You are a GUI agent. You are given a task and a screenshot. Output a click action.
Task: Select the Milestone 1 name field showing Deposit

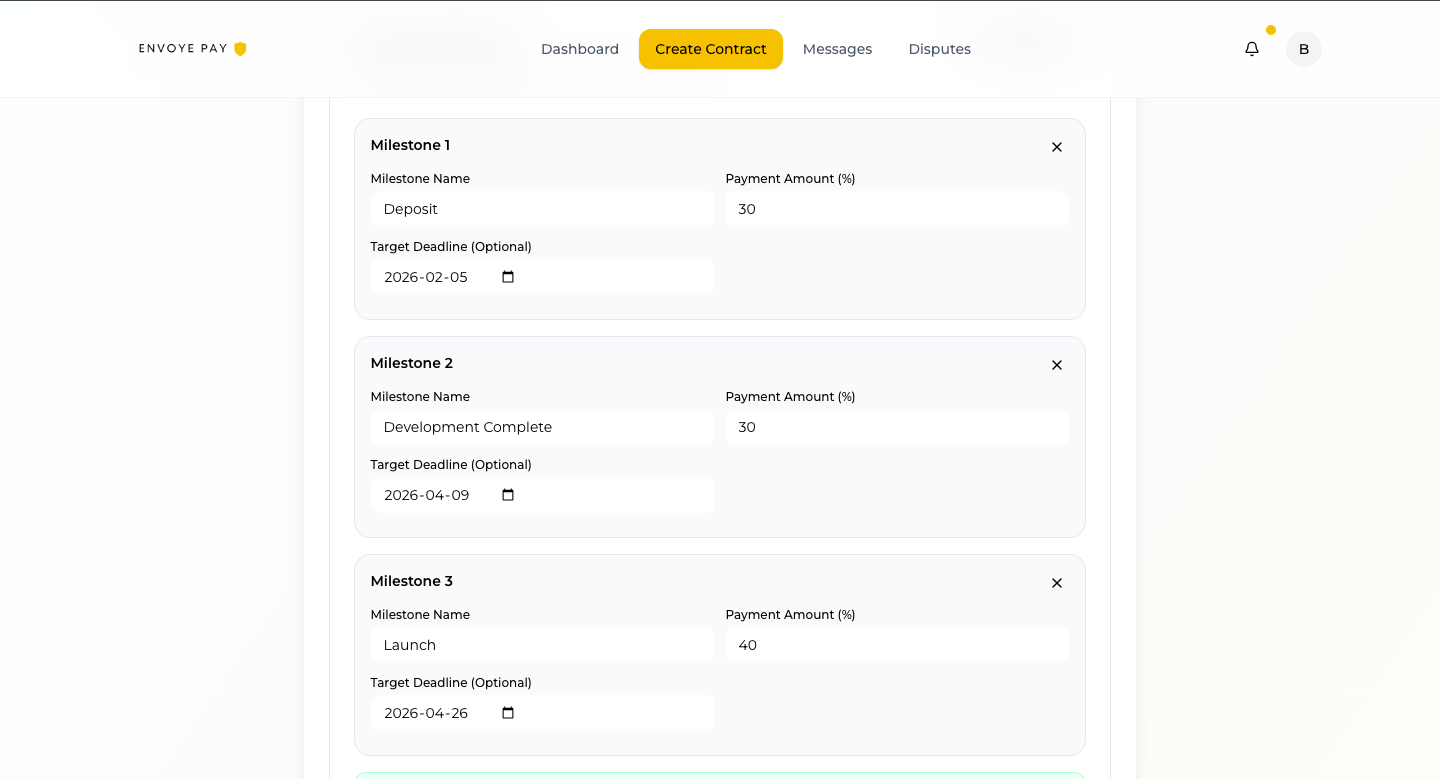[542, 209]
